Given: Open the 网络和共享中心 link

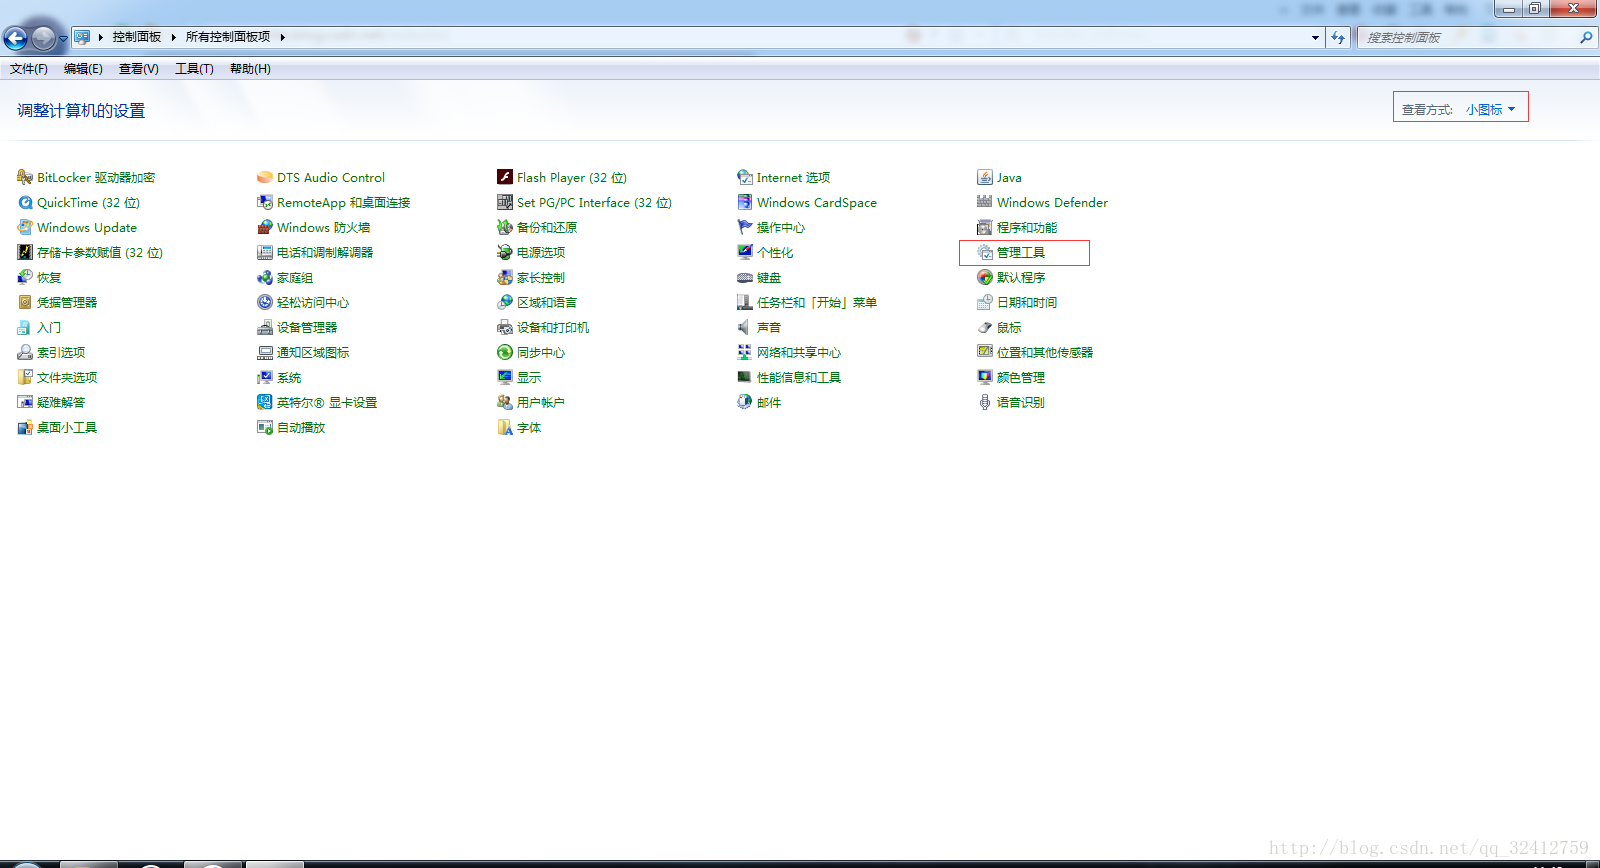Looking at the screenshot, I should [x=799, y=352].
